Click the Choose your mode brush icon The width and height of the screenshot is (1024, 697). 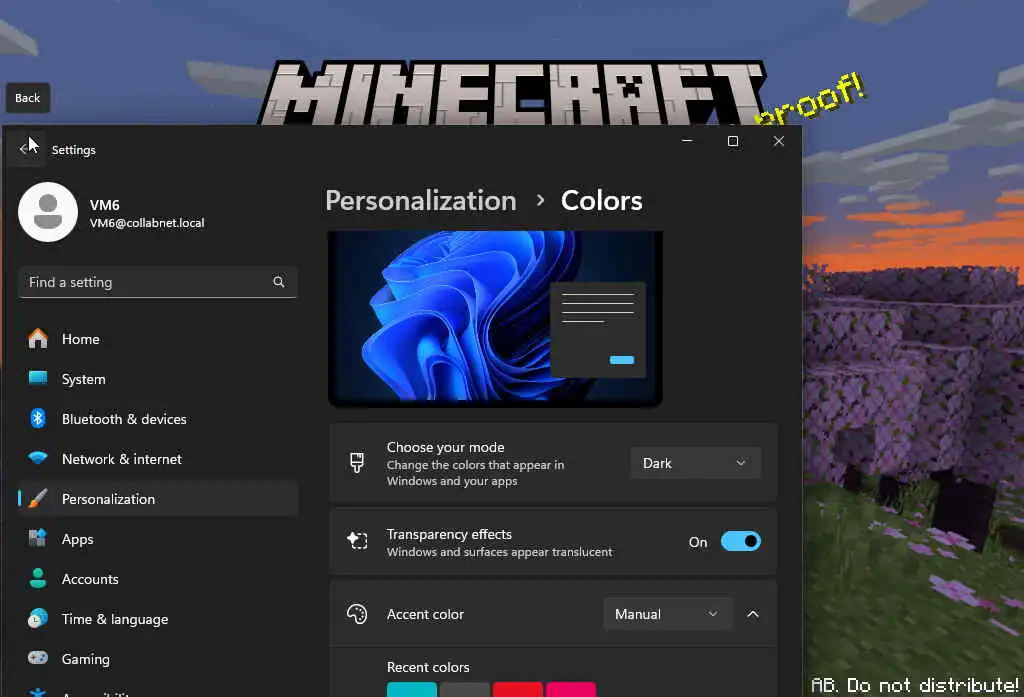357,462
